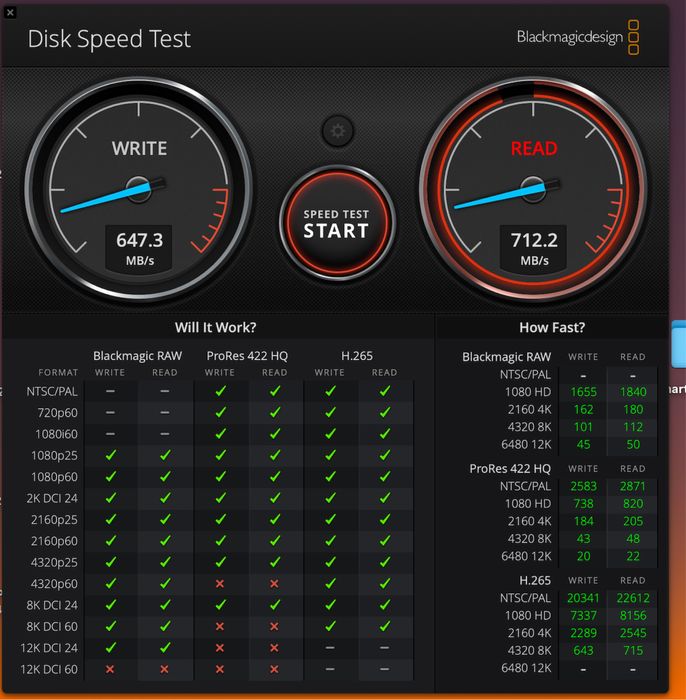The width and height of the screenshot is (686, 700).
Task: Click the WRITE gauge label
Action: (139, 149)
